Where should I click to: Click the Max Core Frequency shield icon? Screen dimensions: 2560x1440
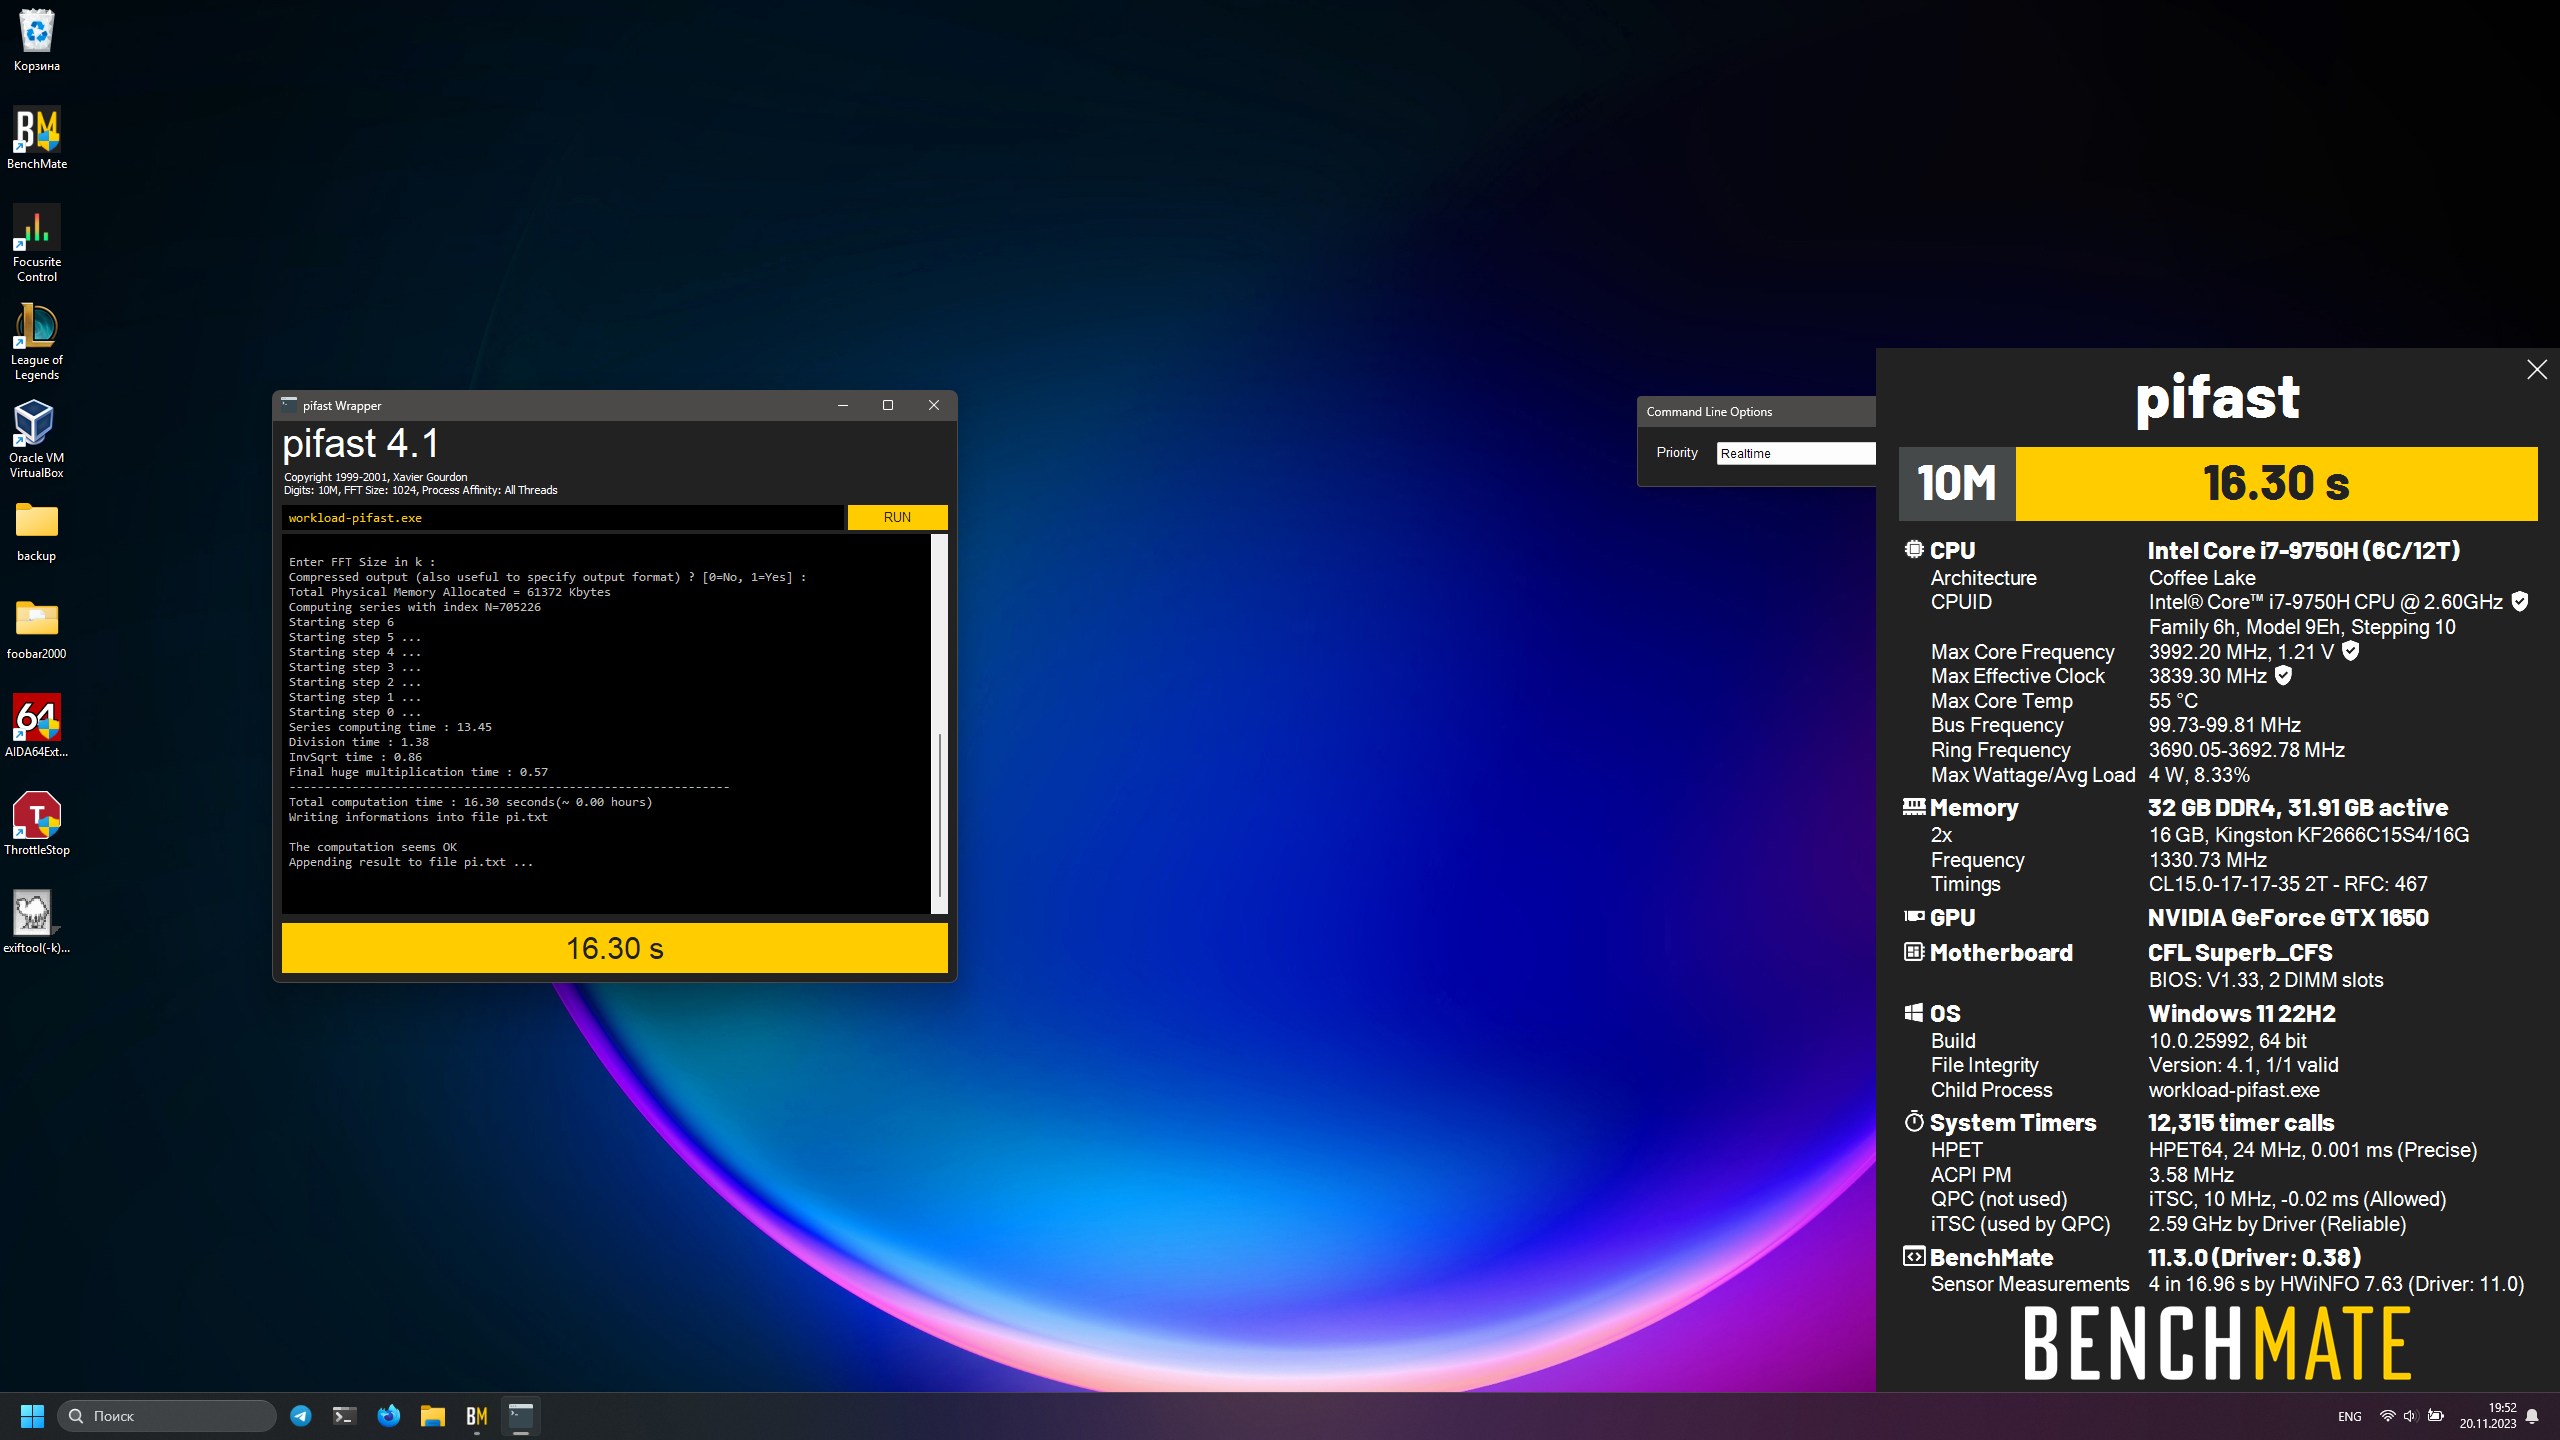click(2351, 651)
